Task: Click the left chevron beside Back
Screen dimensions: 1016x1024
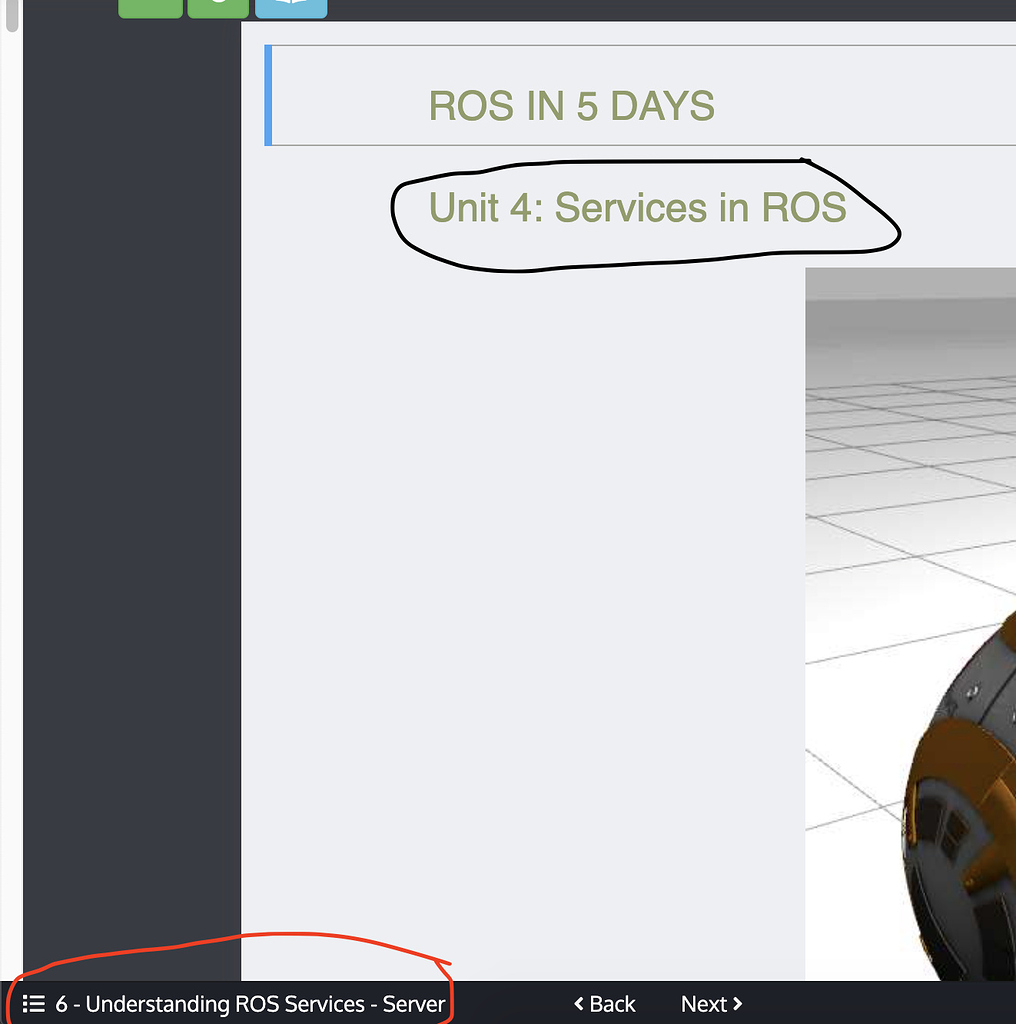Action: [x=579, y=1004]
